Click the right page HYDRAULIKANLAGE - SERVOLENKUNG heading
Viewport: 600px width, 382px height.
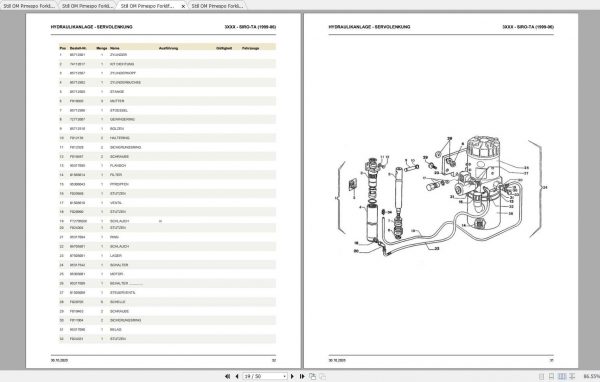[x=369, y=27]
